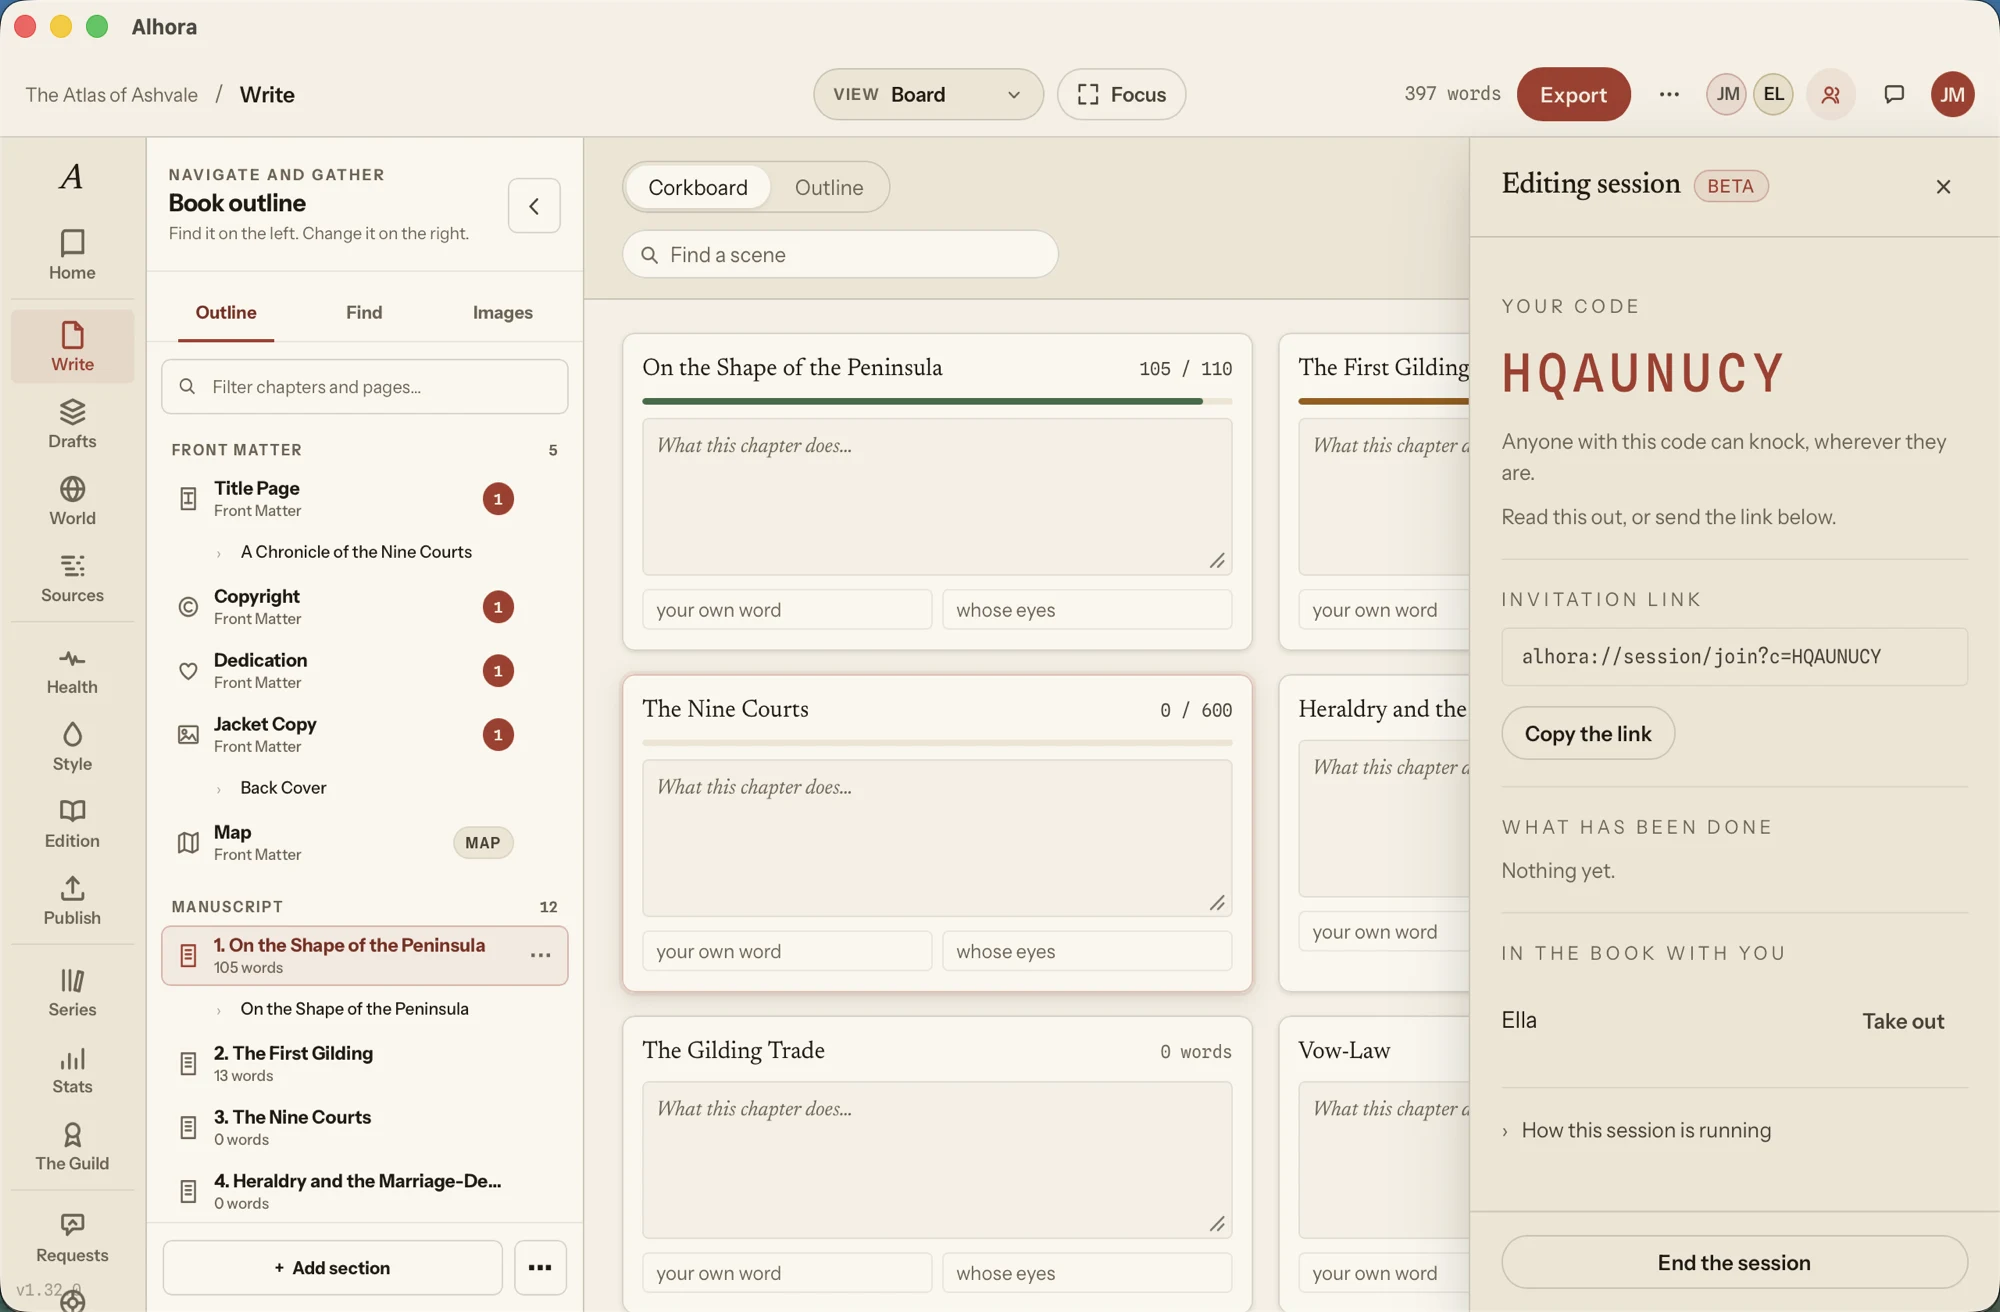Viewport: 2000px width, 1312px height.
Task: Open the Health pulse icon
Action: [x=72, y=670]
